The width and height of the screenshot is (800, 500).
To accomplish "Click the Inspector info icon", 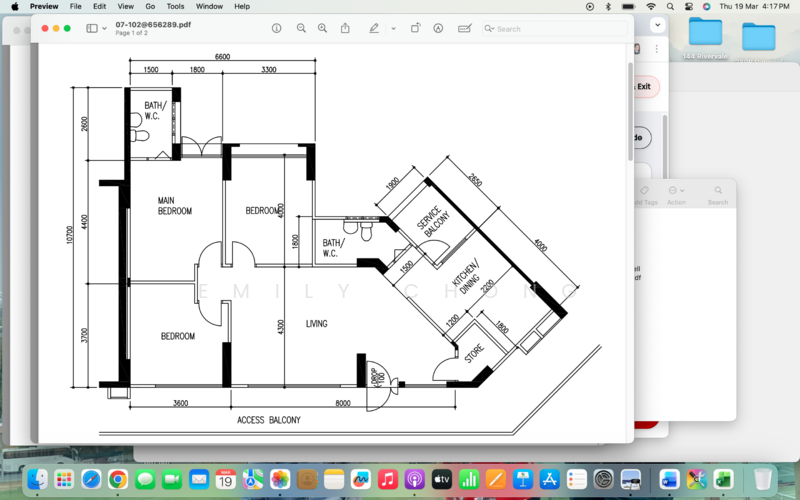I will (277, 28).
